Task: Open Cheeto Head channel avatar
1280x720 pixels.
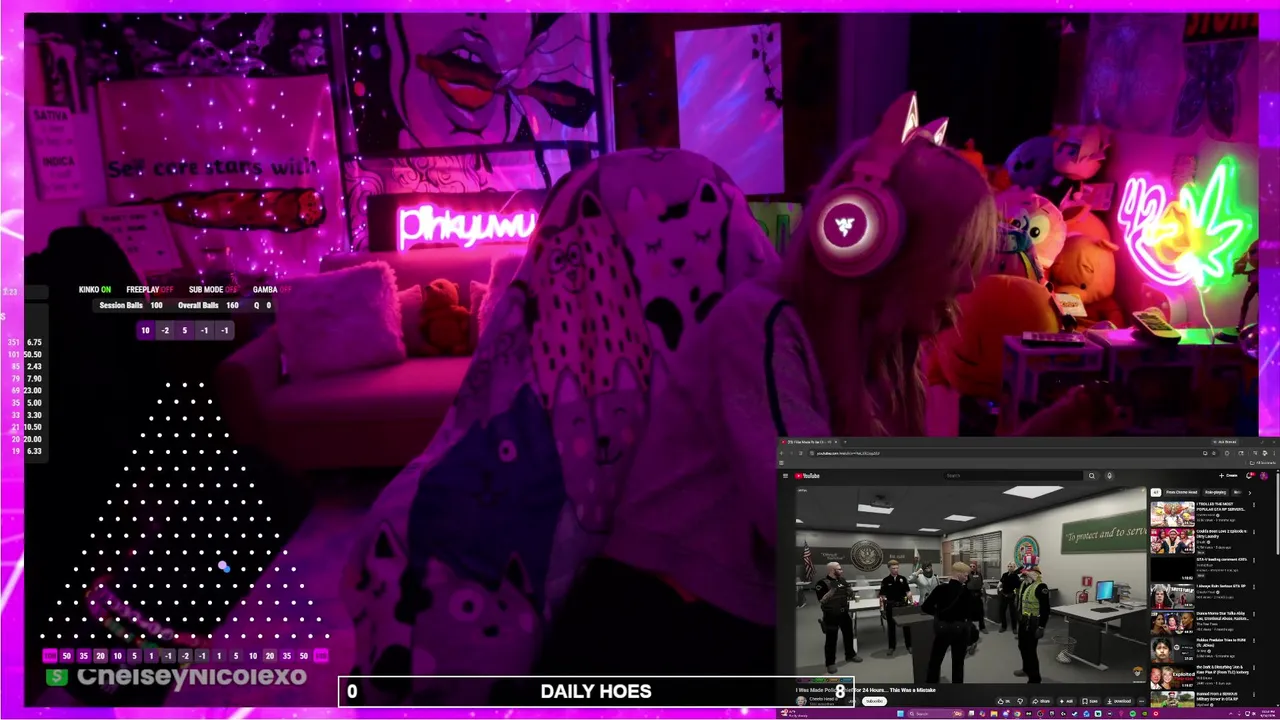Action: click(801, 701)
